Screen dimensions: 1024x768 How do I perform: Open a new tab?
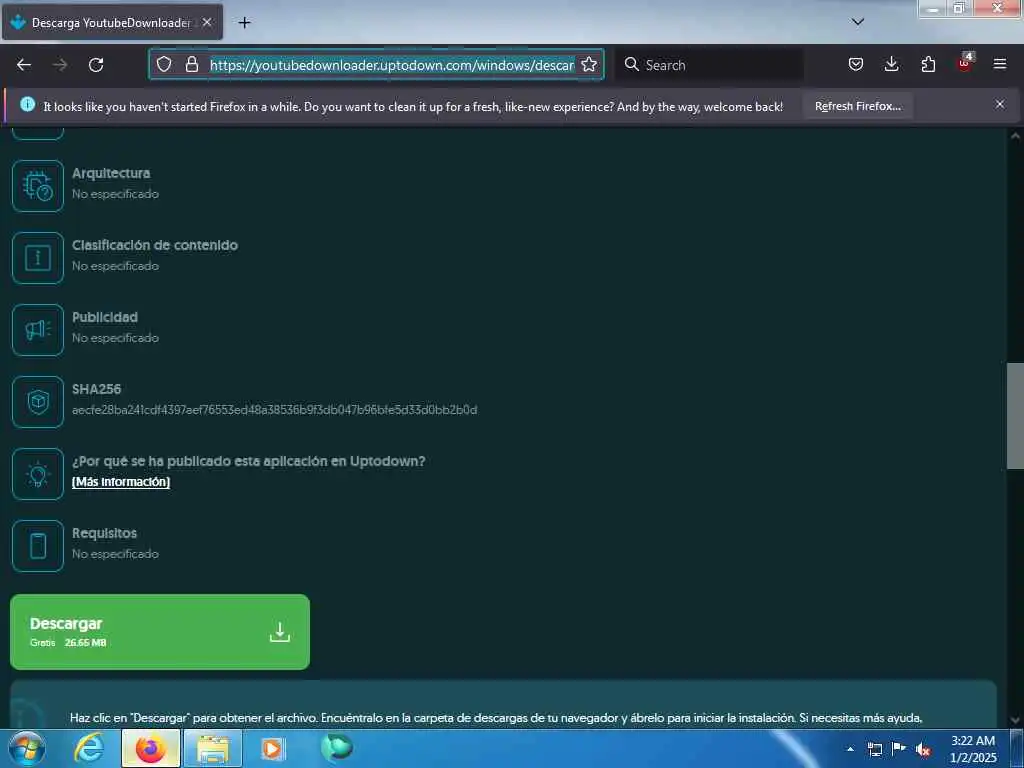click(244, 23)
